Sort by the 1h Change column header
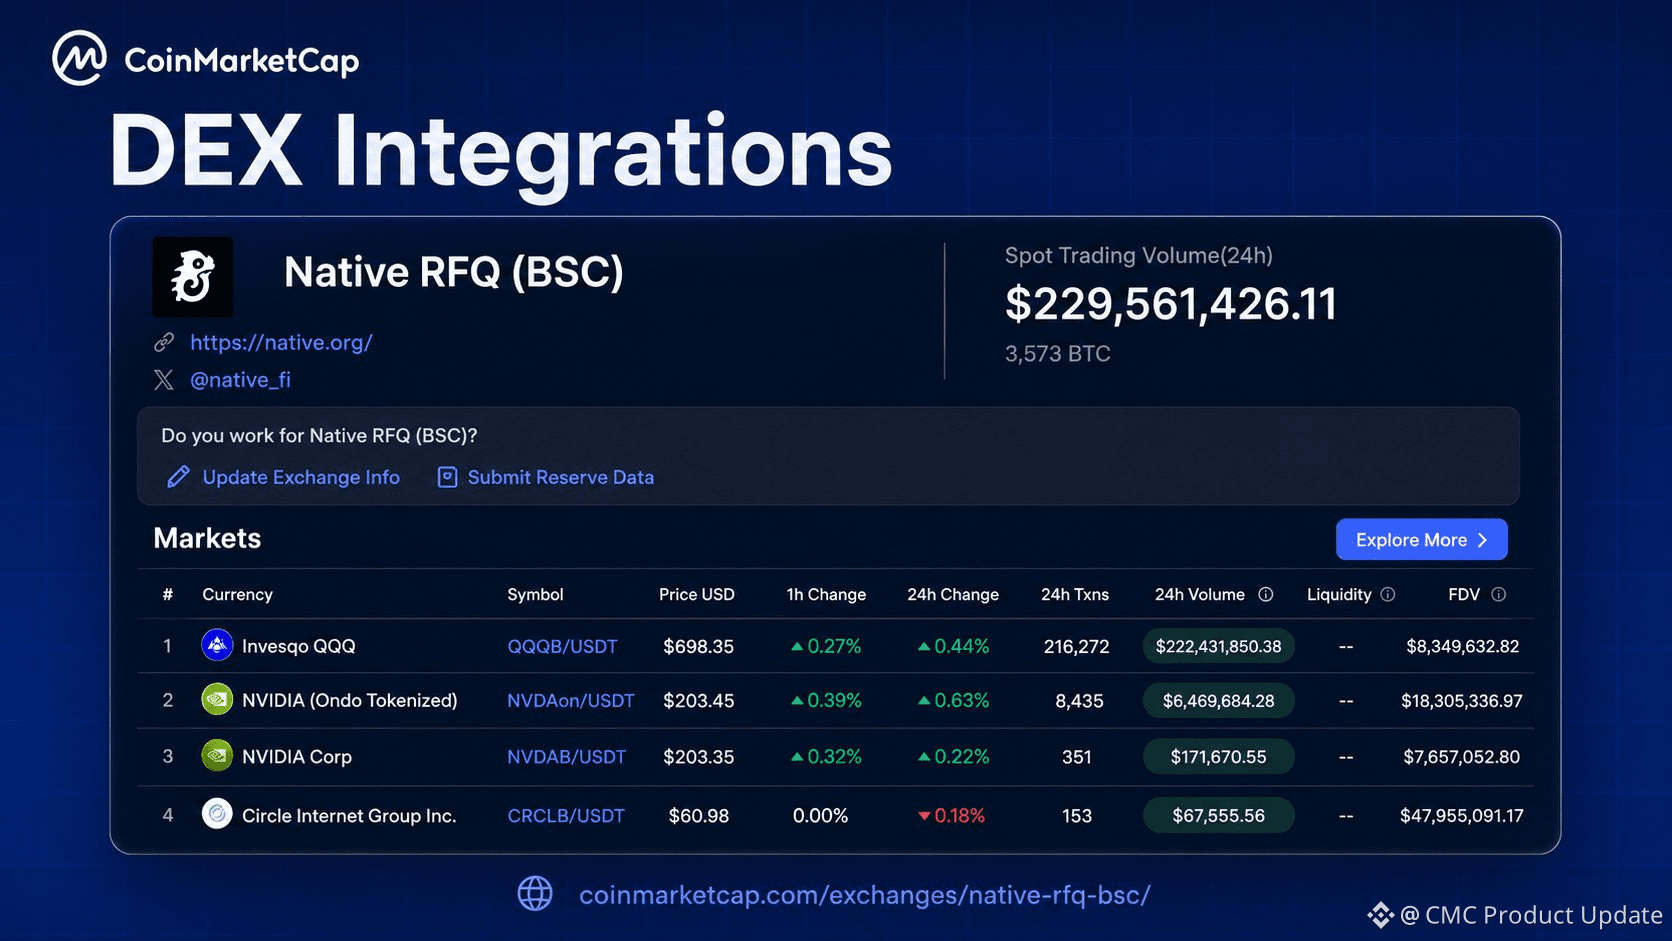This screenshot has width=1672, height=941. coord(826,594)
